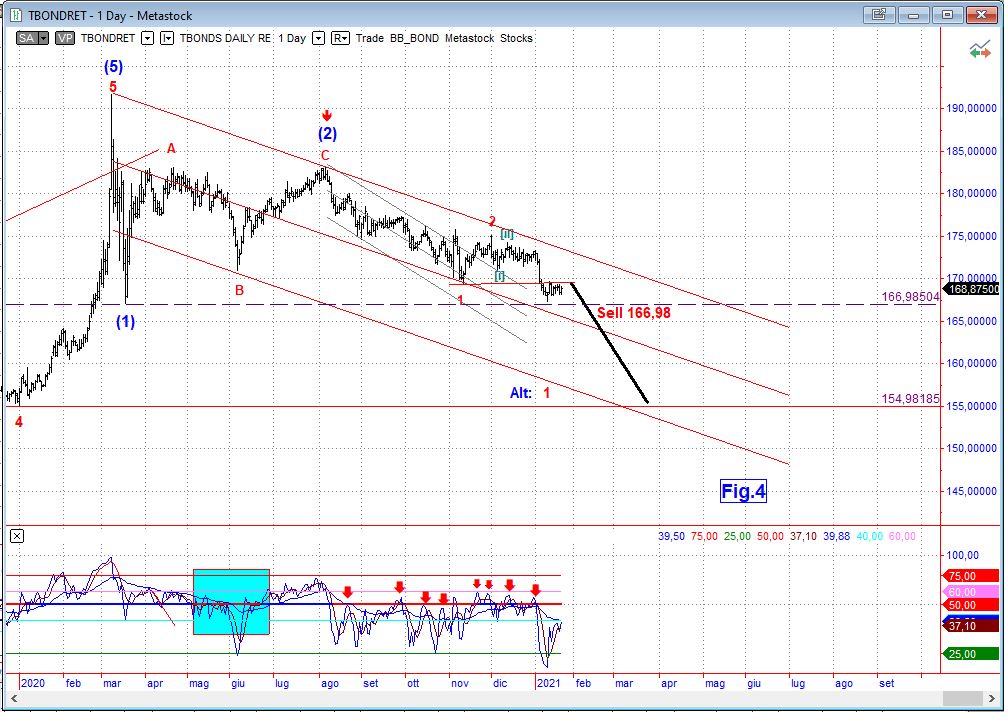Click Stocks in the toolbar

pyautogui.click(x=516, y=38)
